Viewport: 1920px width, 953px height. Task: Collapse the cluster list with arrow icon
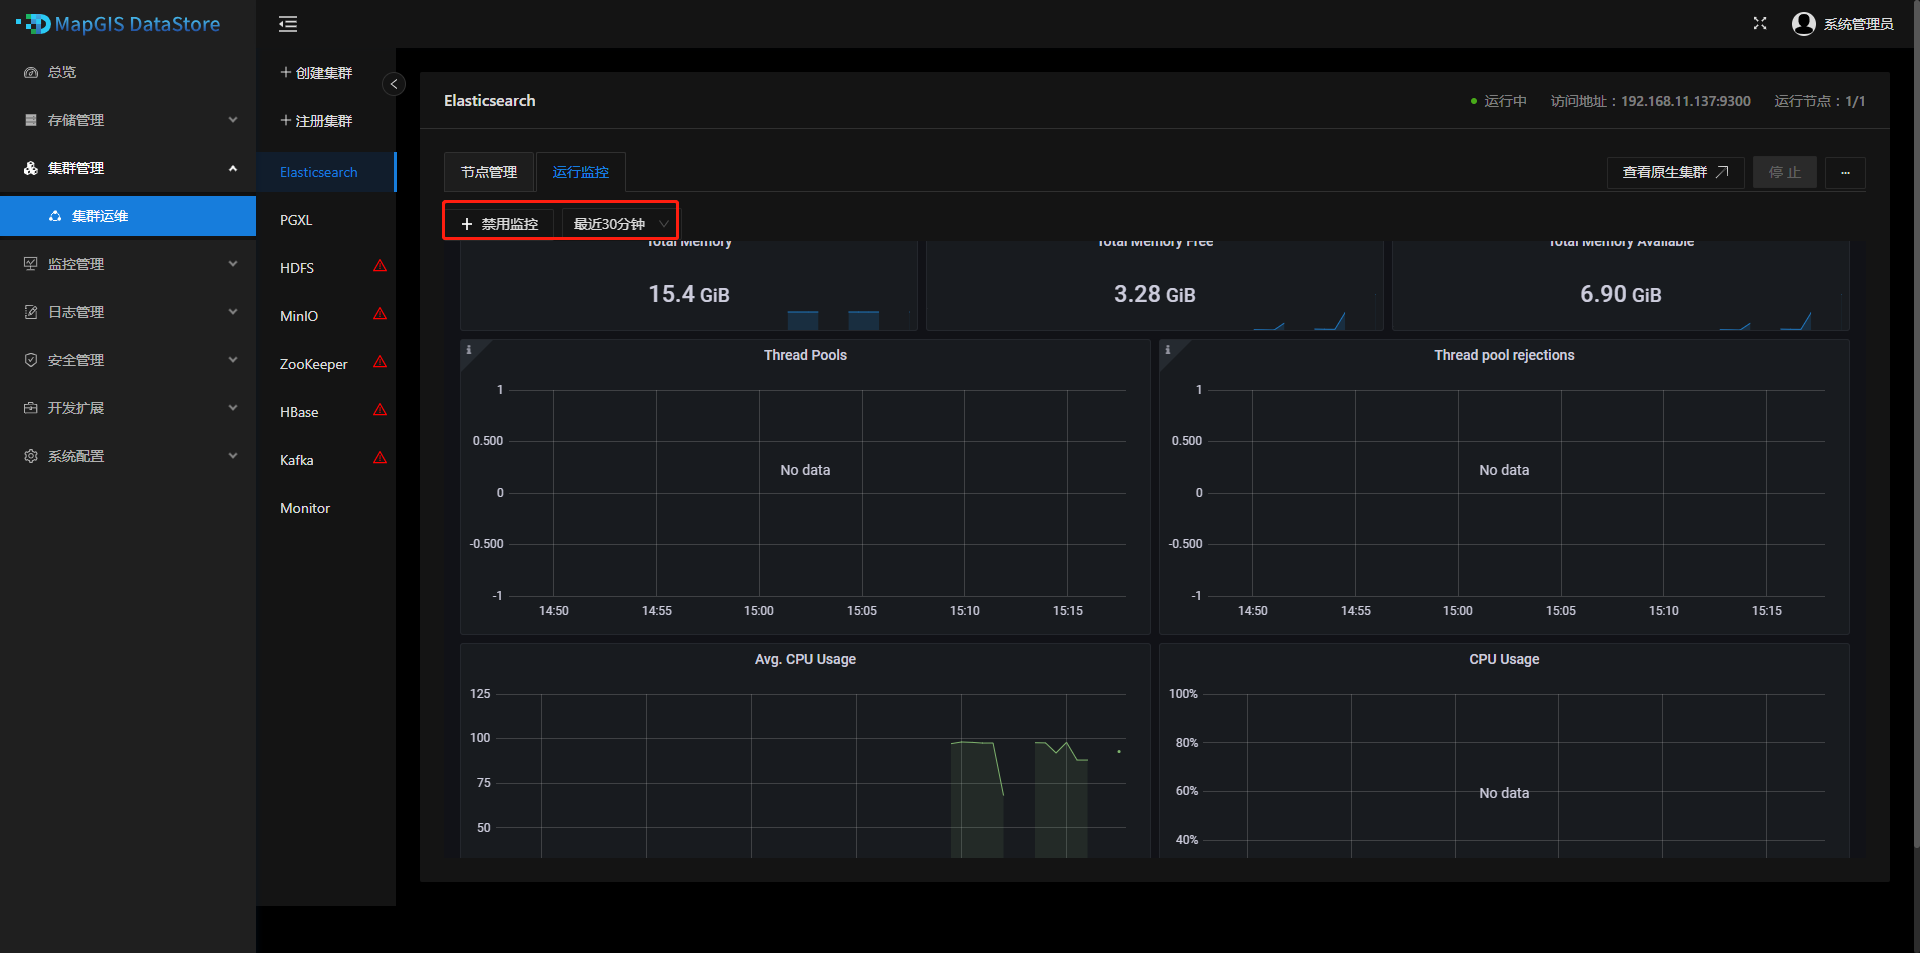(394, 84)
